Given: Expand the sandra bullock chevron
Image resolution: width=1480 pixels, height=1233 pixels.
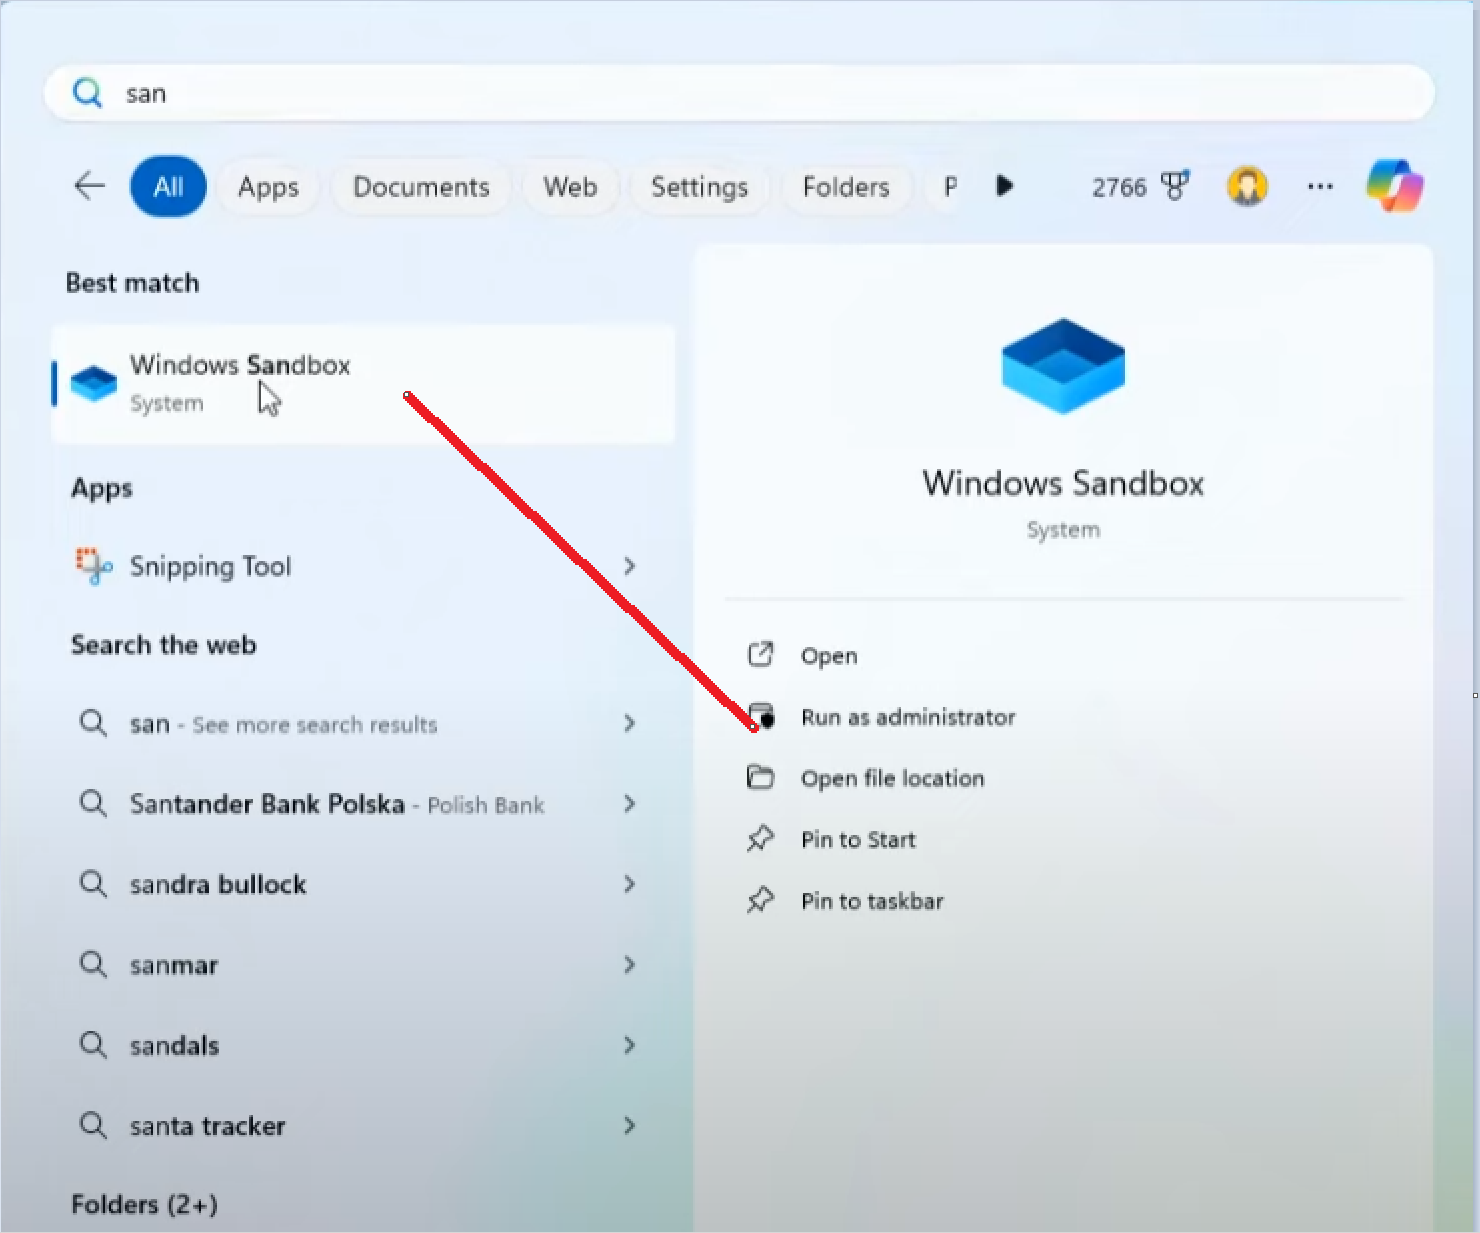Looking at the screenshot, I should [629, 884].
